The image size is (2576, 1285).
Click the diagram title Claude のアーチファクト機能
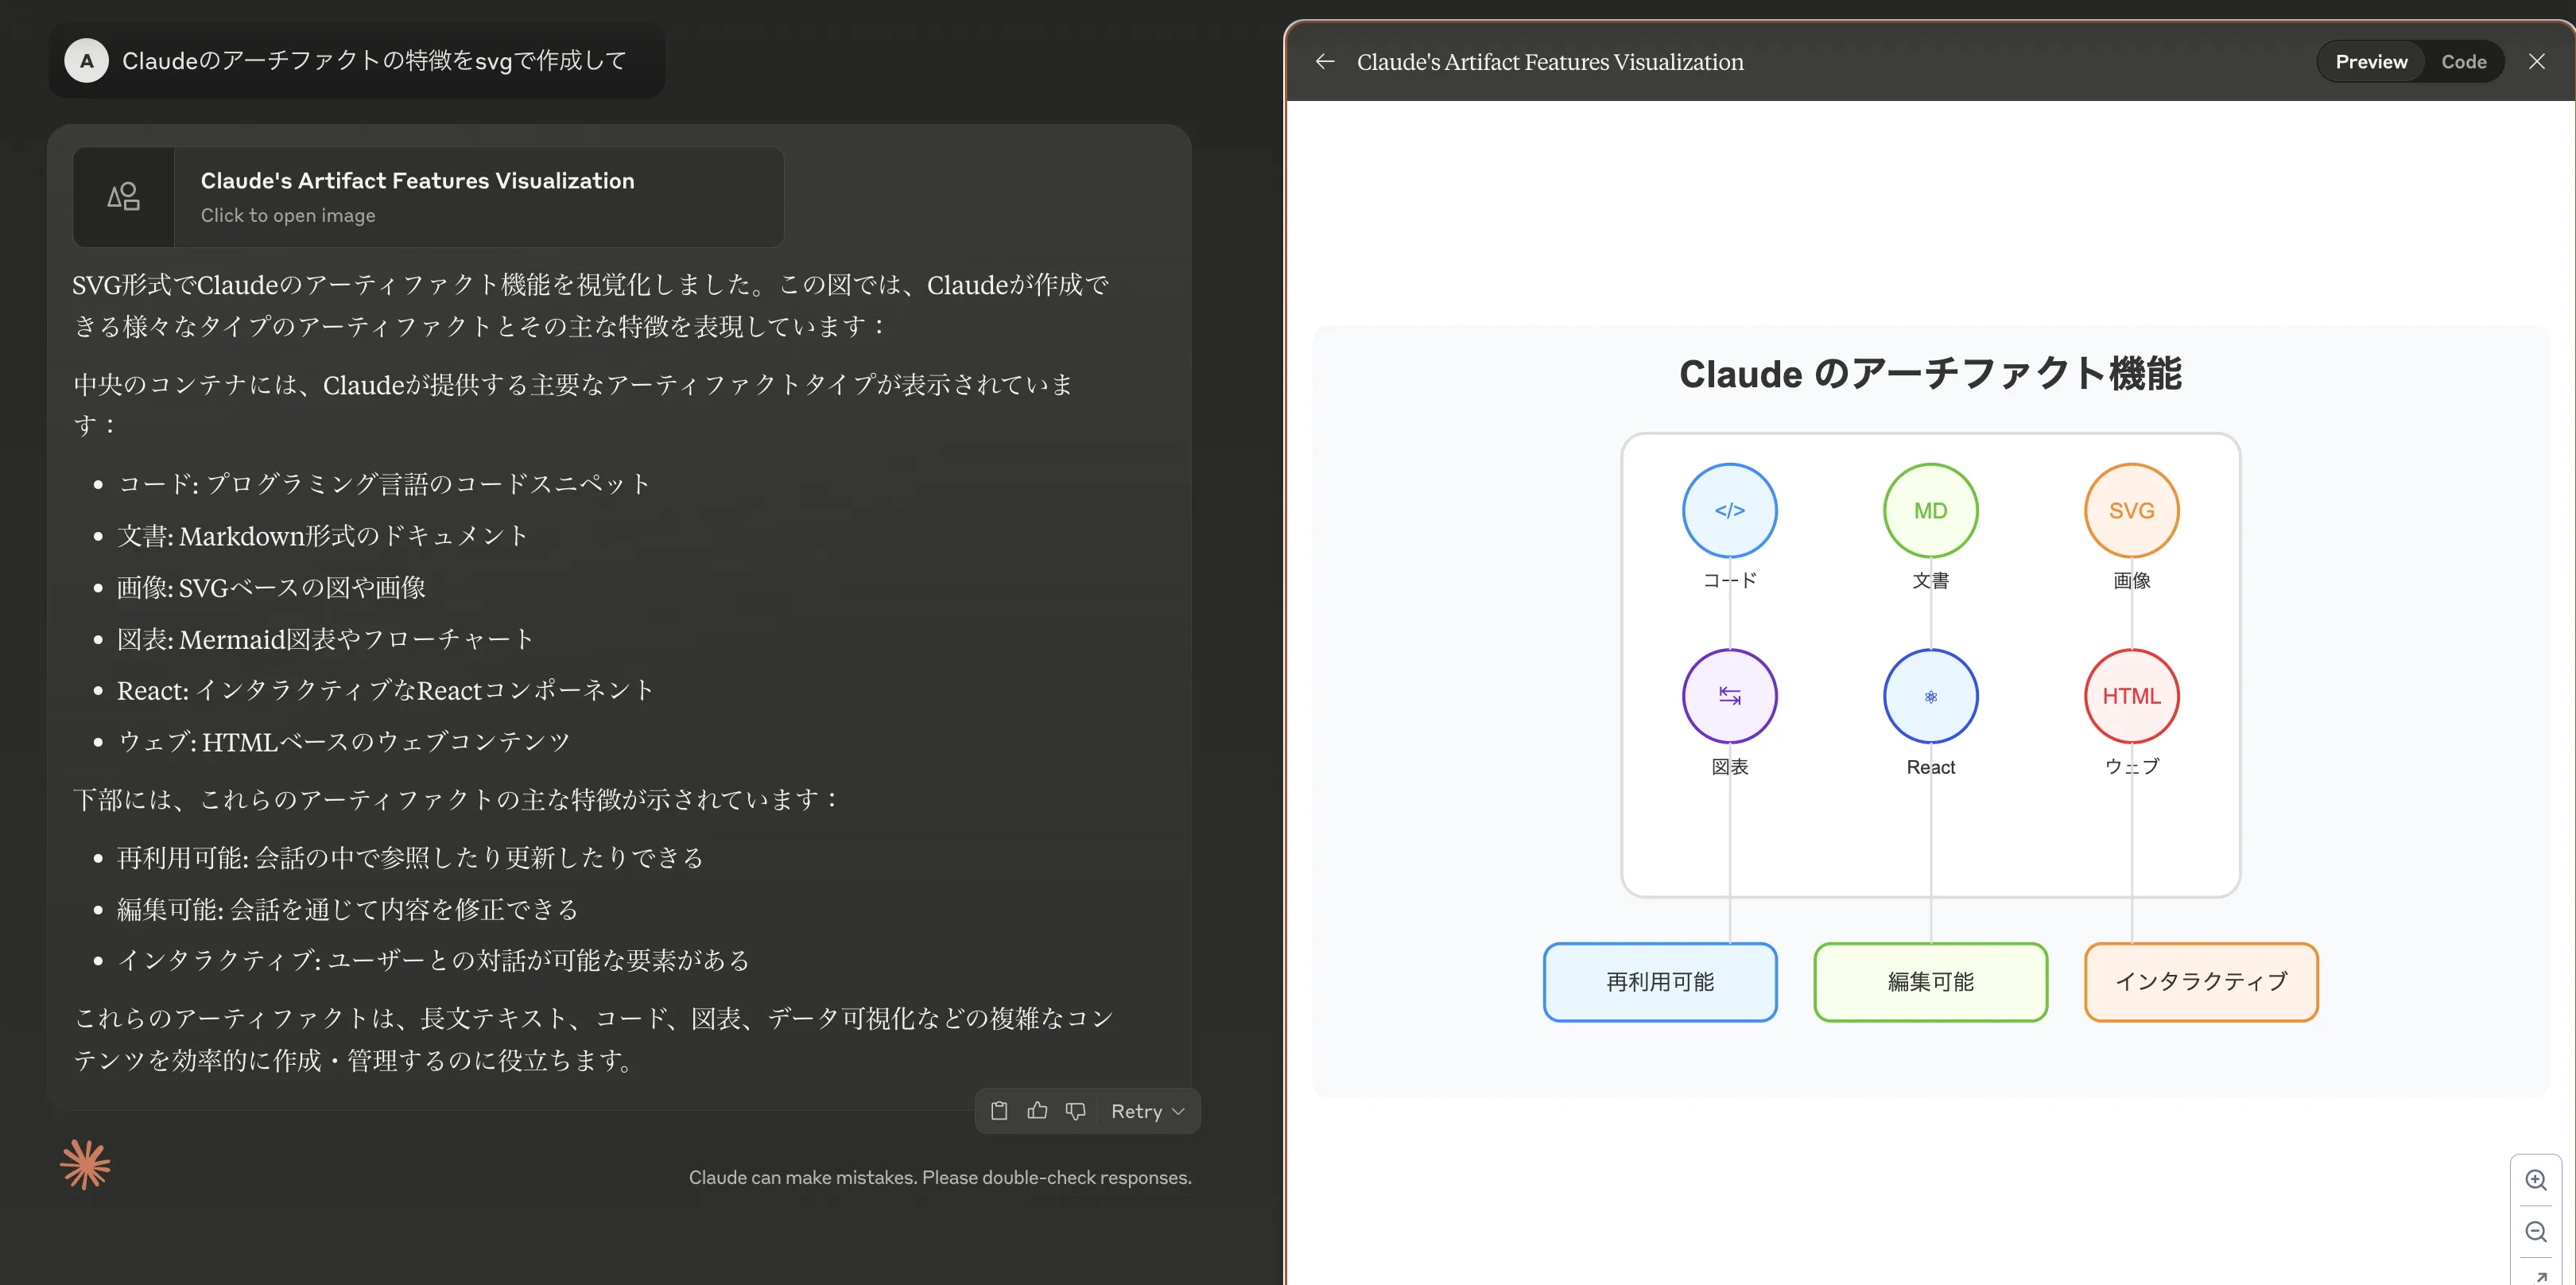click(1930, 374)
